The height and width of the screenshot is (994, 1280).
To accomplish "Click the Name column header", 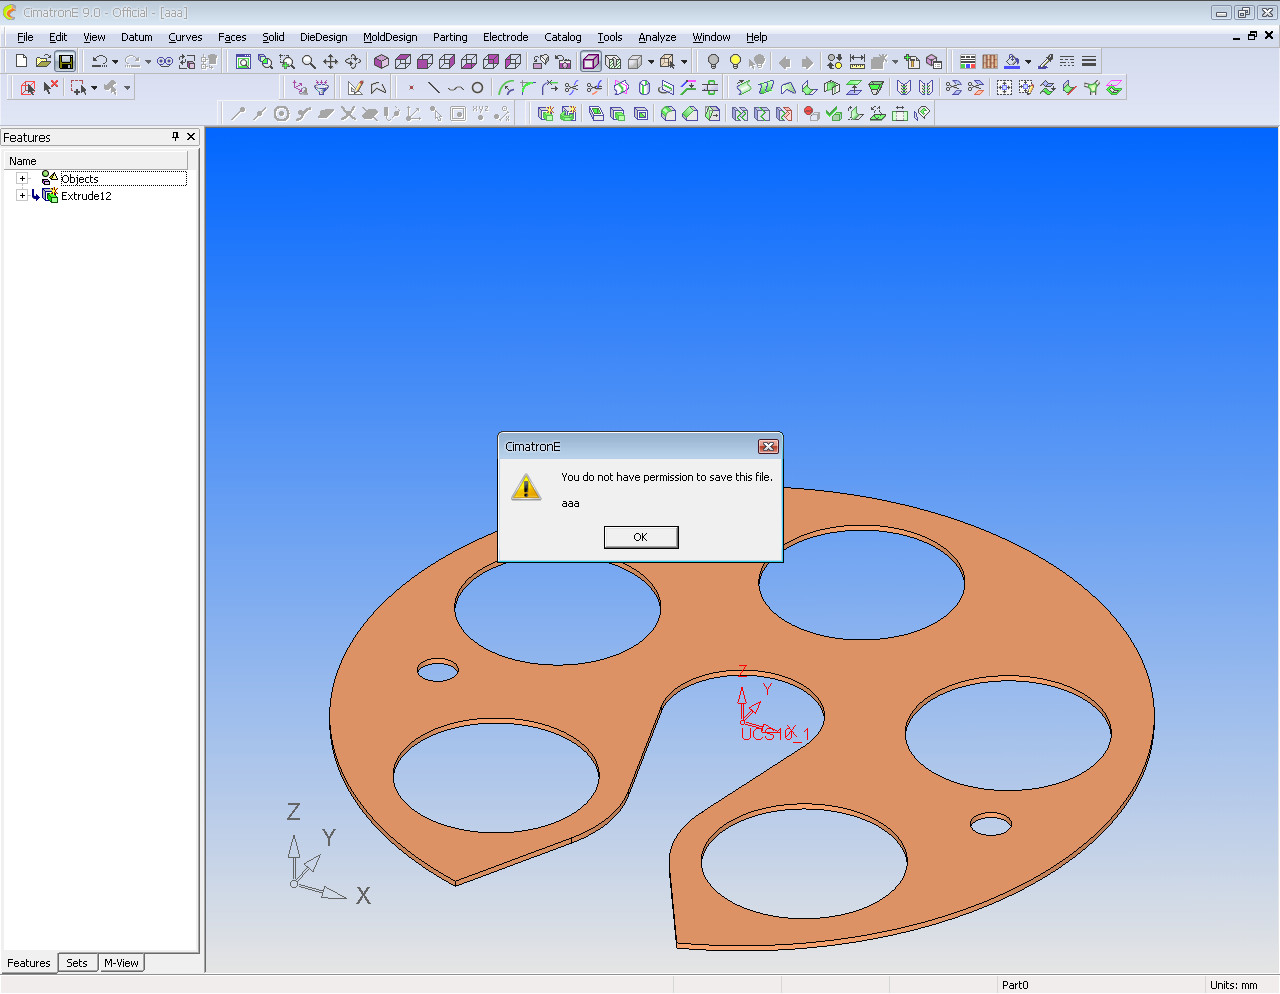I will [x=96, y=160].
